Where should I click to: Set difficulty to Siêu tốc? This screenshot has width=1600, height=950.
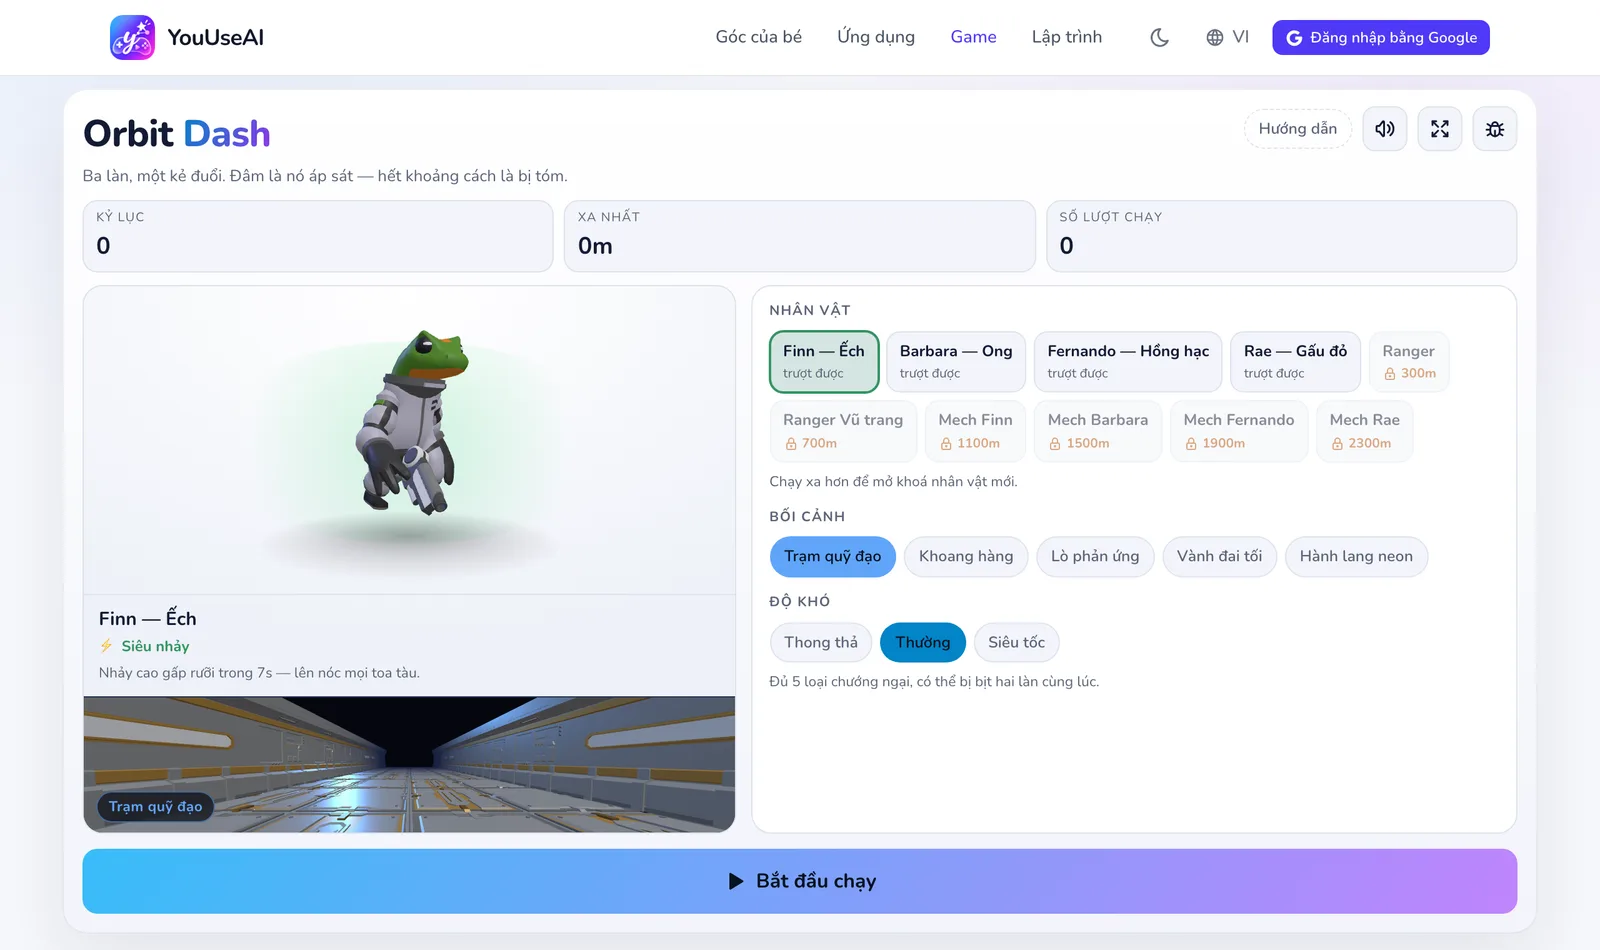point(1016,642)
